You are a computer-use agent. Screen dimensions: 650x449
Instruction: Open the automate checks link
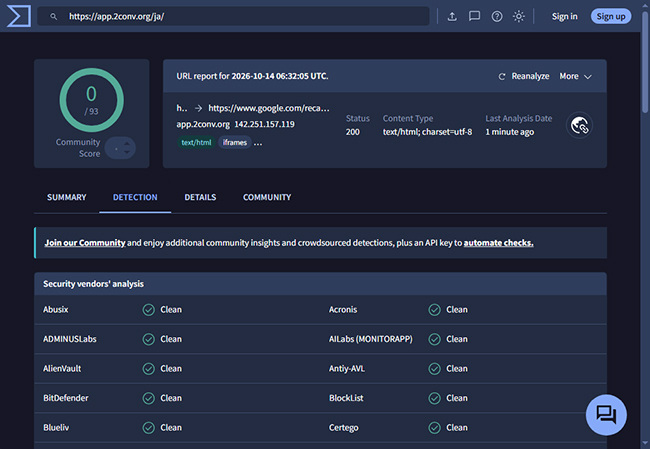[x=498, y=243]
